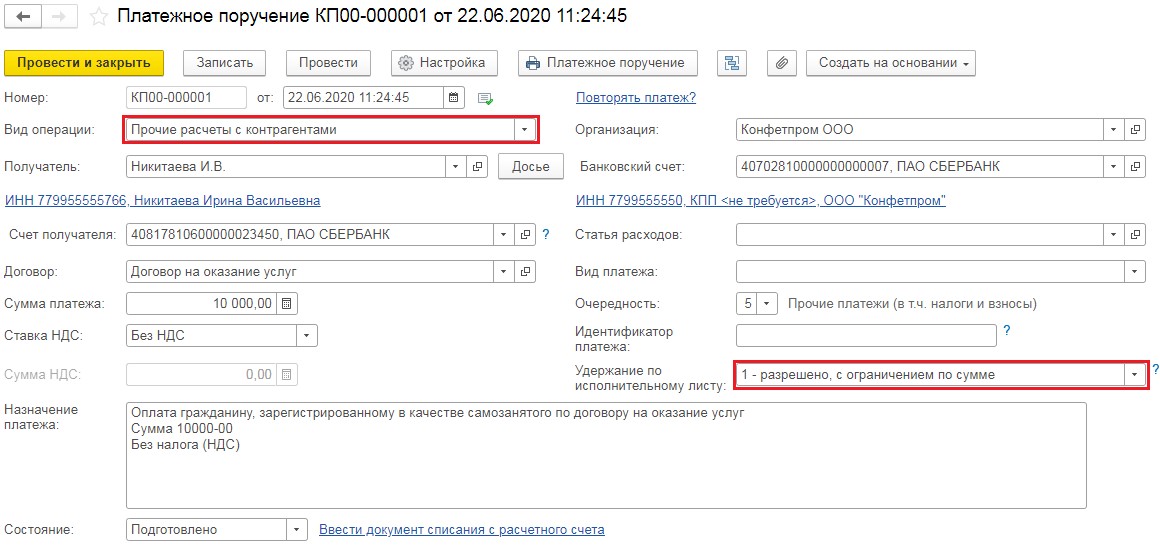Click help question mark near Счет получателя
The height and width of the screenshot is (545, 1160).
point(546,234)
